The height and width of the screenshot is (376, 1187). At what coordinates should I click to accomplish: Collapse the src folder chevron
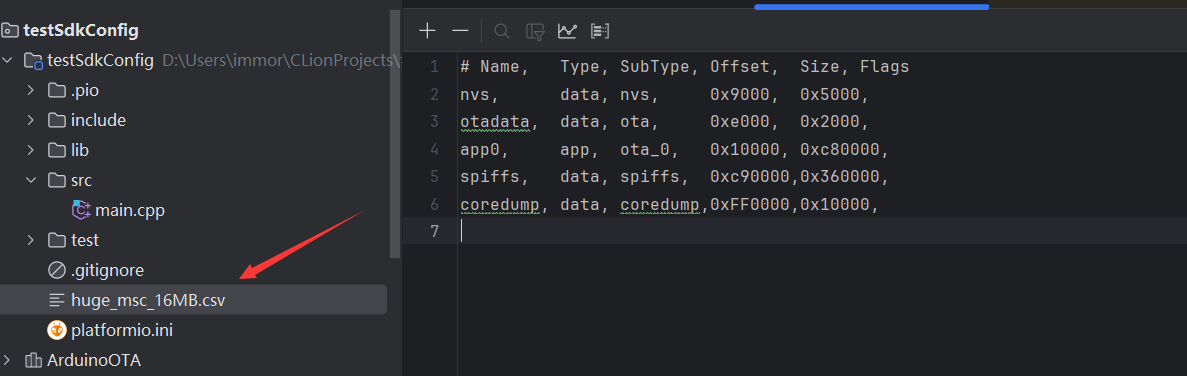point(31,180)
